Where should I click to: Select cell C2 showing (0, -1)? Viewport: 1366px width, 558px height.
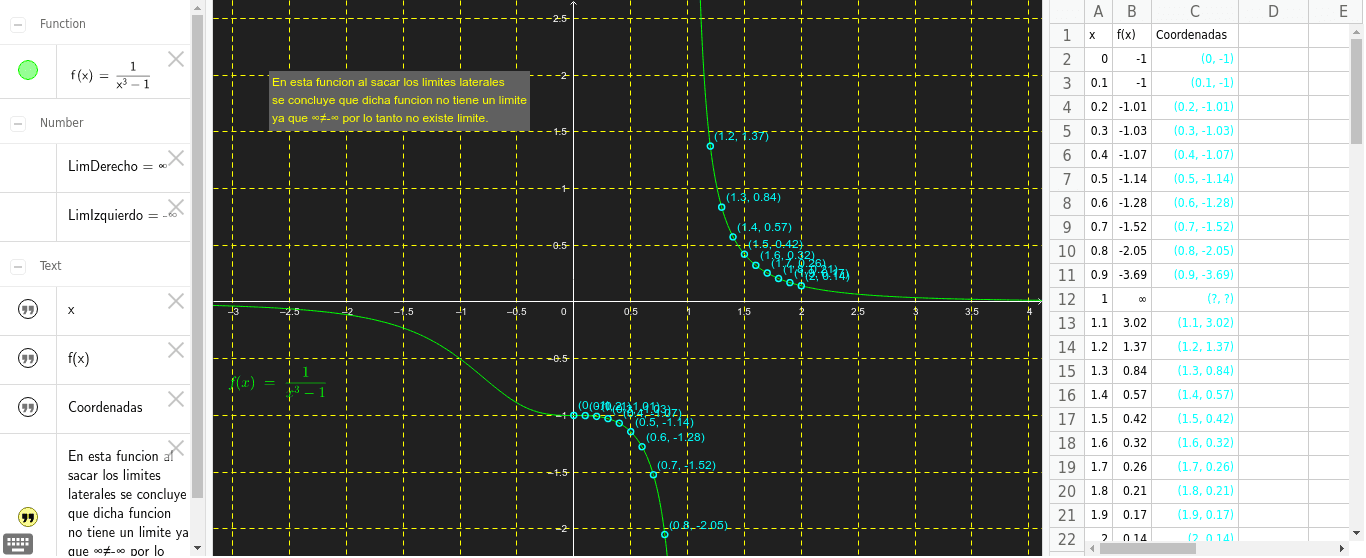1195,59
